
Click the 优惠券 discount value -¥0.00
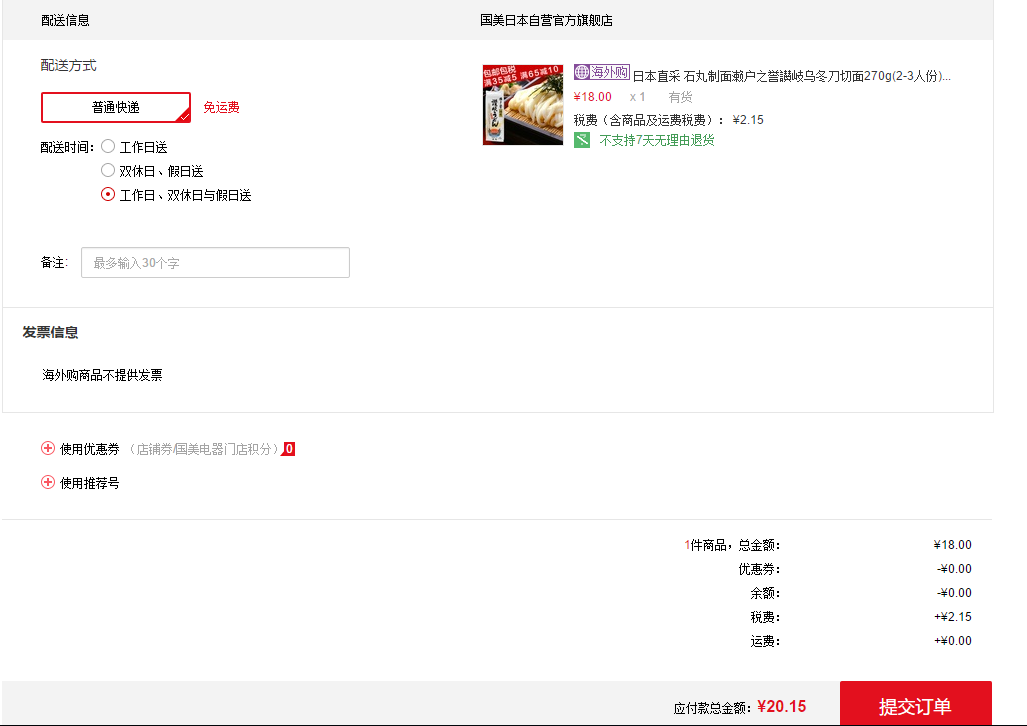pyautogui.click(x=954, y=569)
